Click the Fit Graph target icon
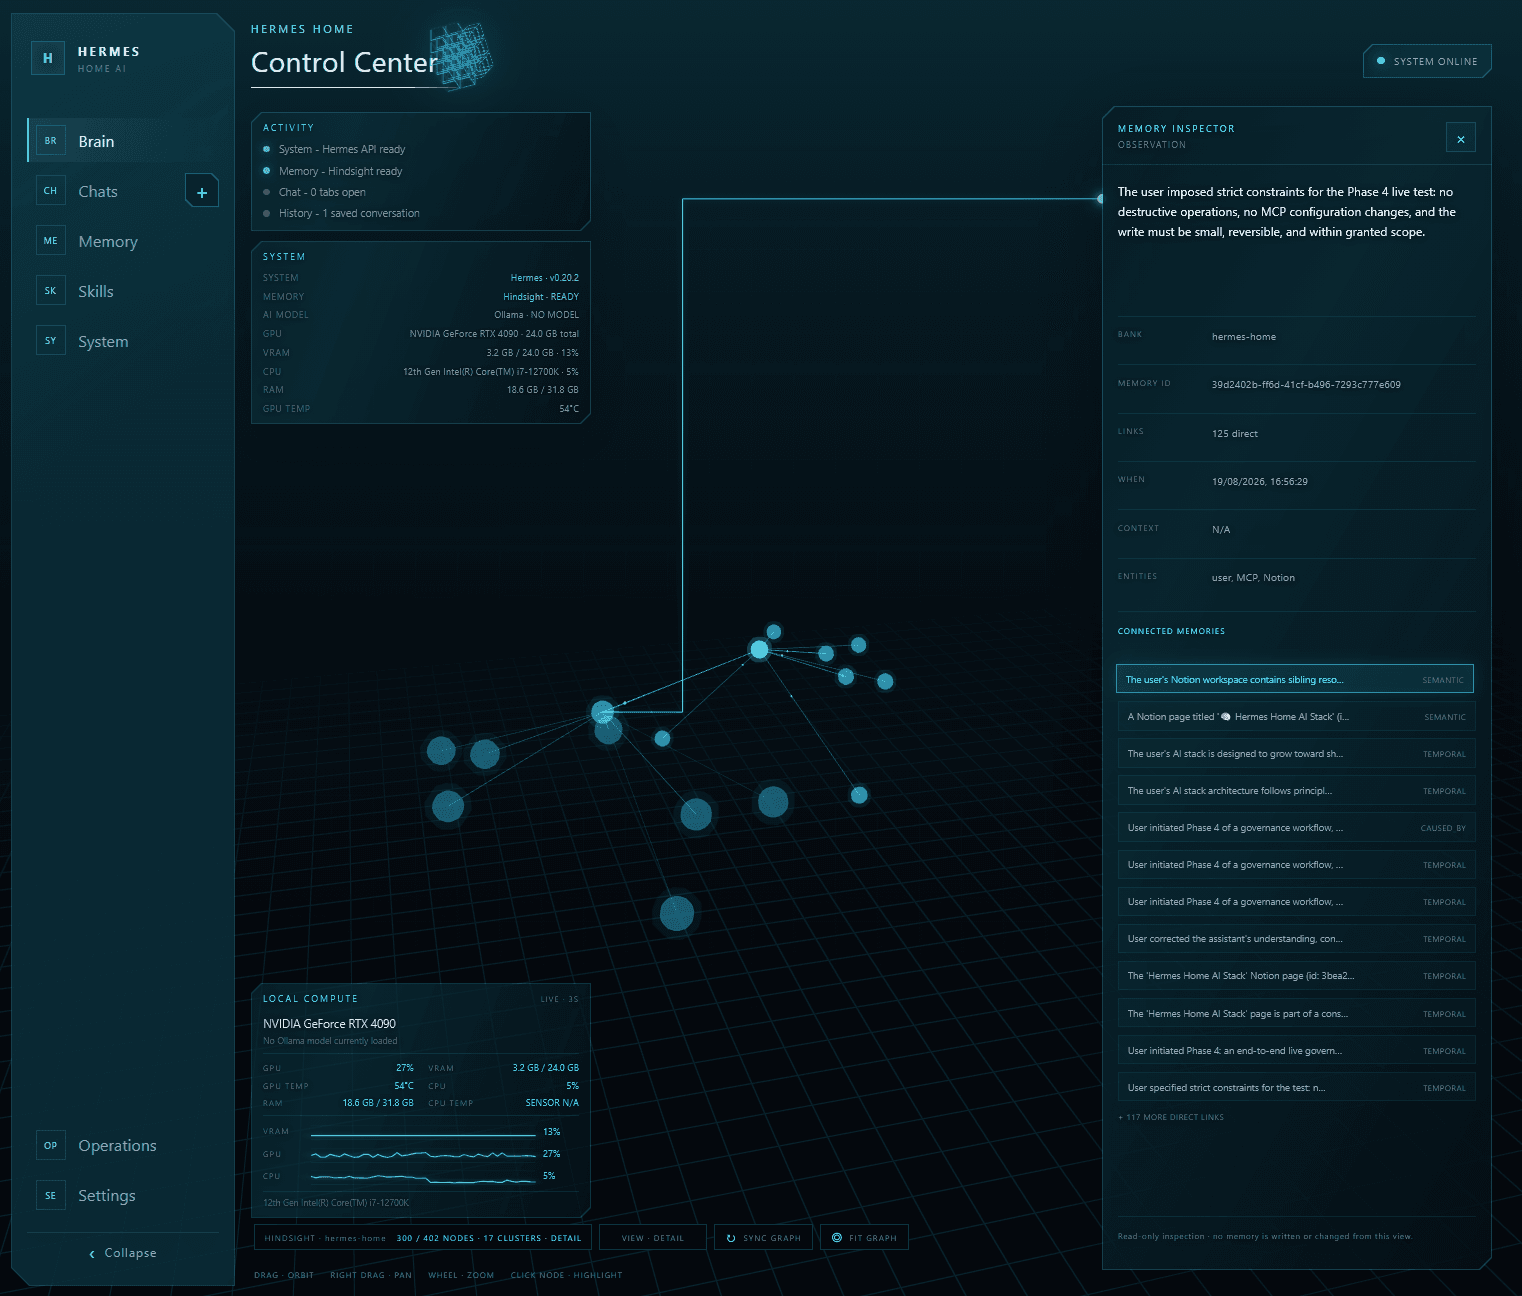 point(837,1238)
